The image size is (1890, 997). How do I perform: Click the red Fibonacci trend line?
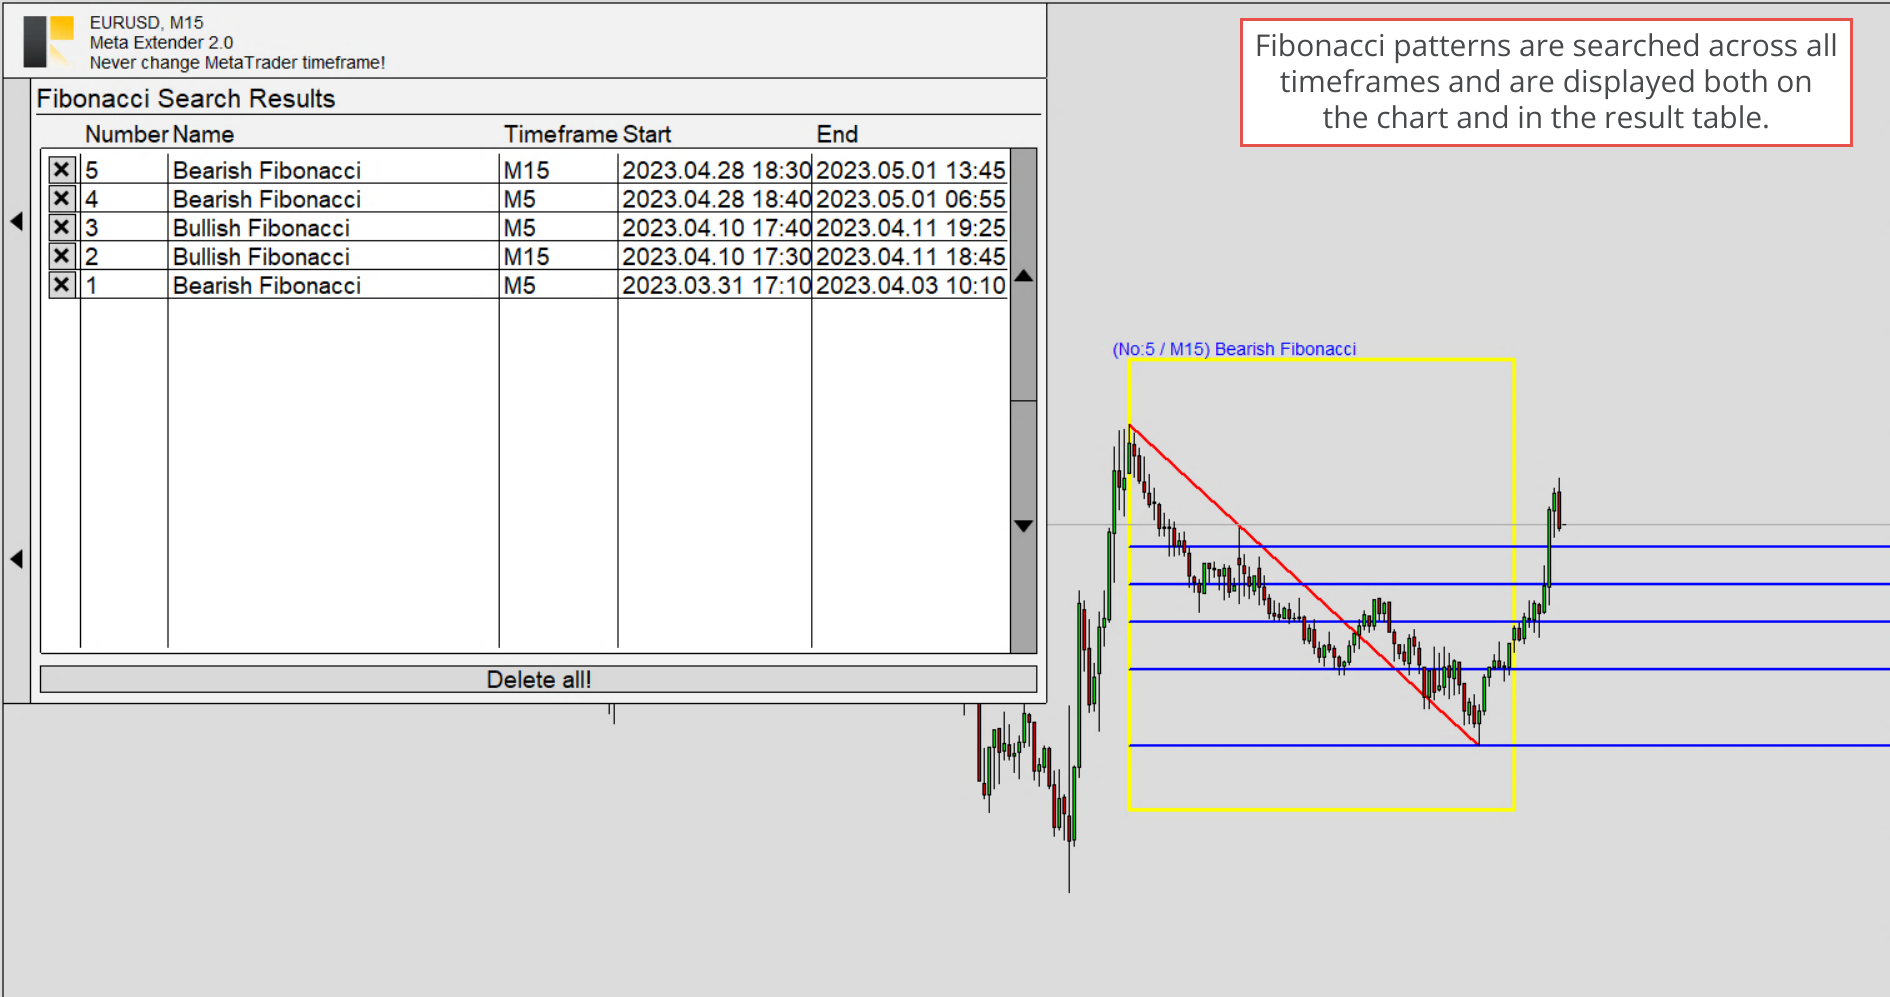[x=1304, y=585]
